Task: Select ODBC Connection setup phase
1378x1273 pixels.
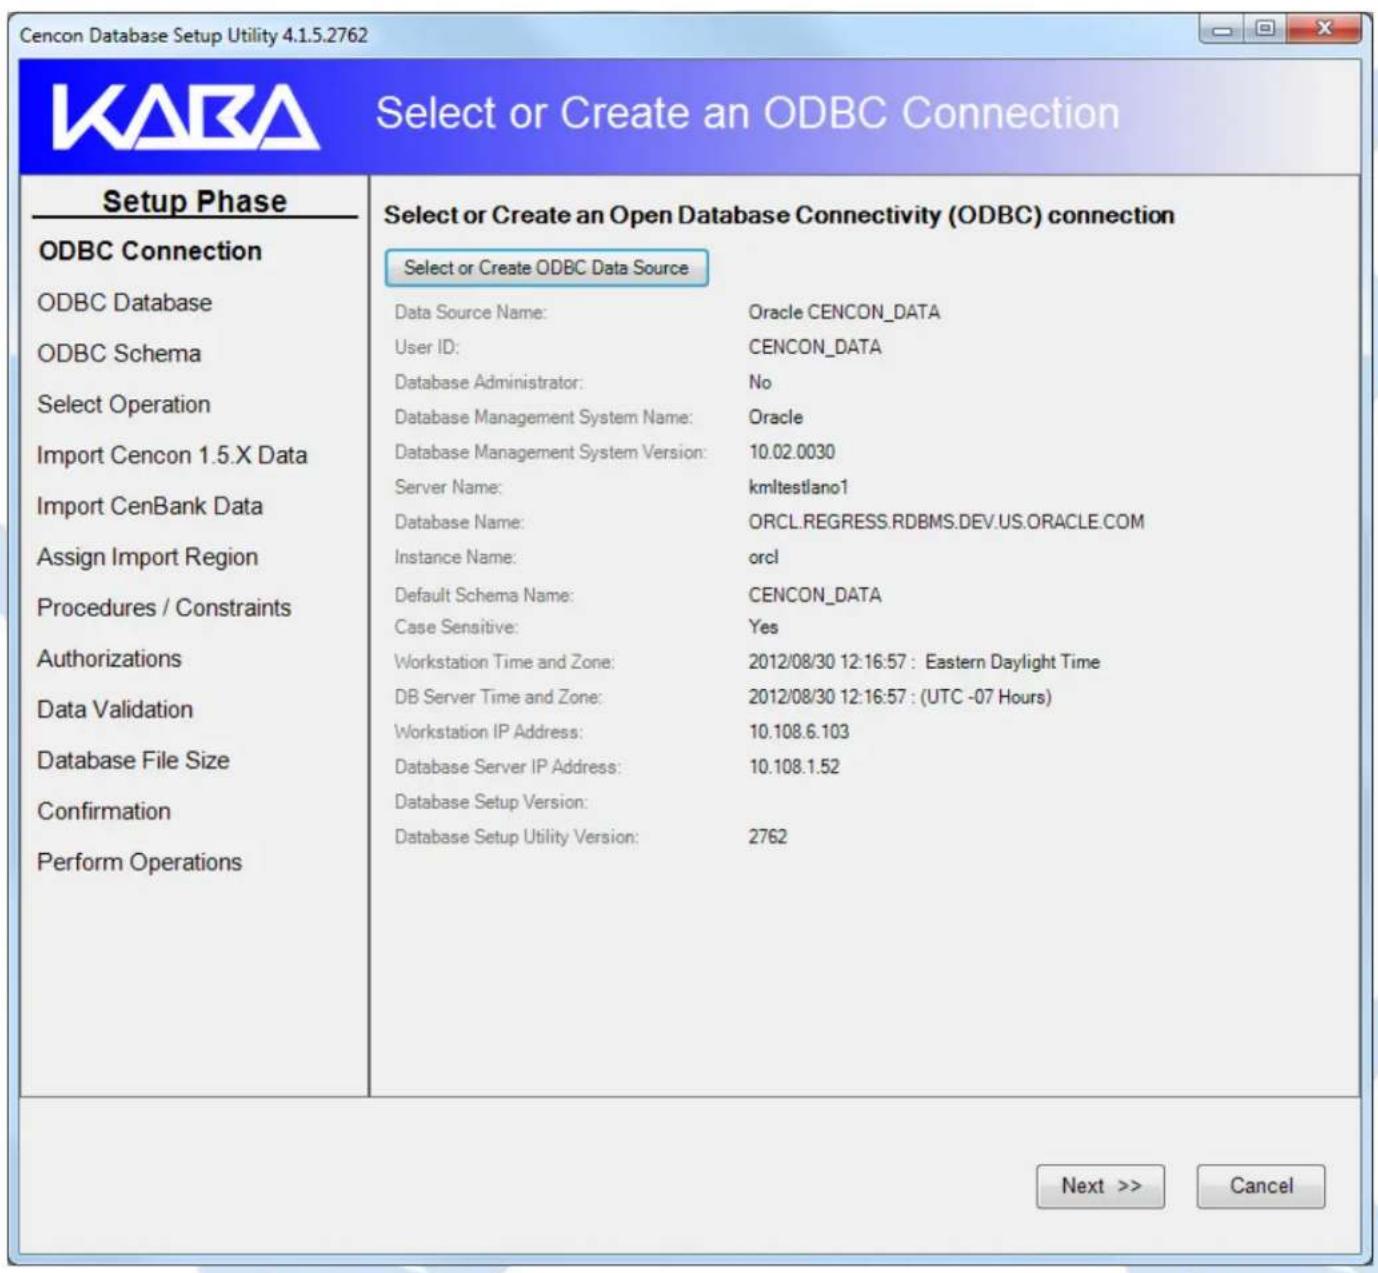Action: 150,251
